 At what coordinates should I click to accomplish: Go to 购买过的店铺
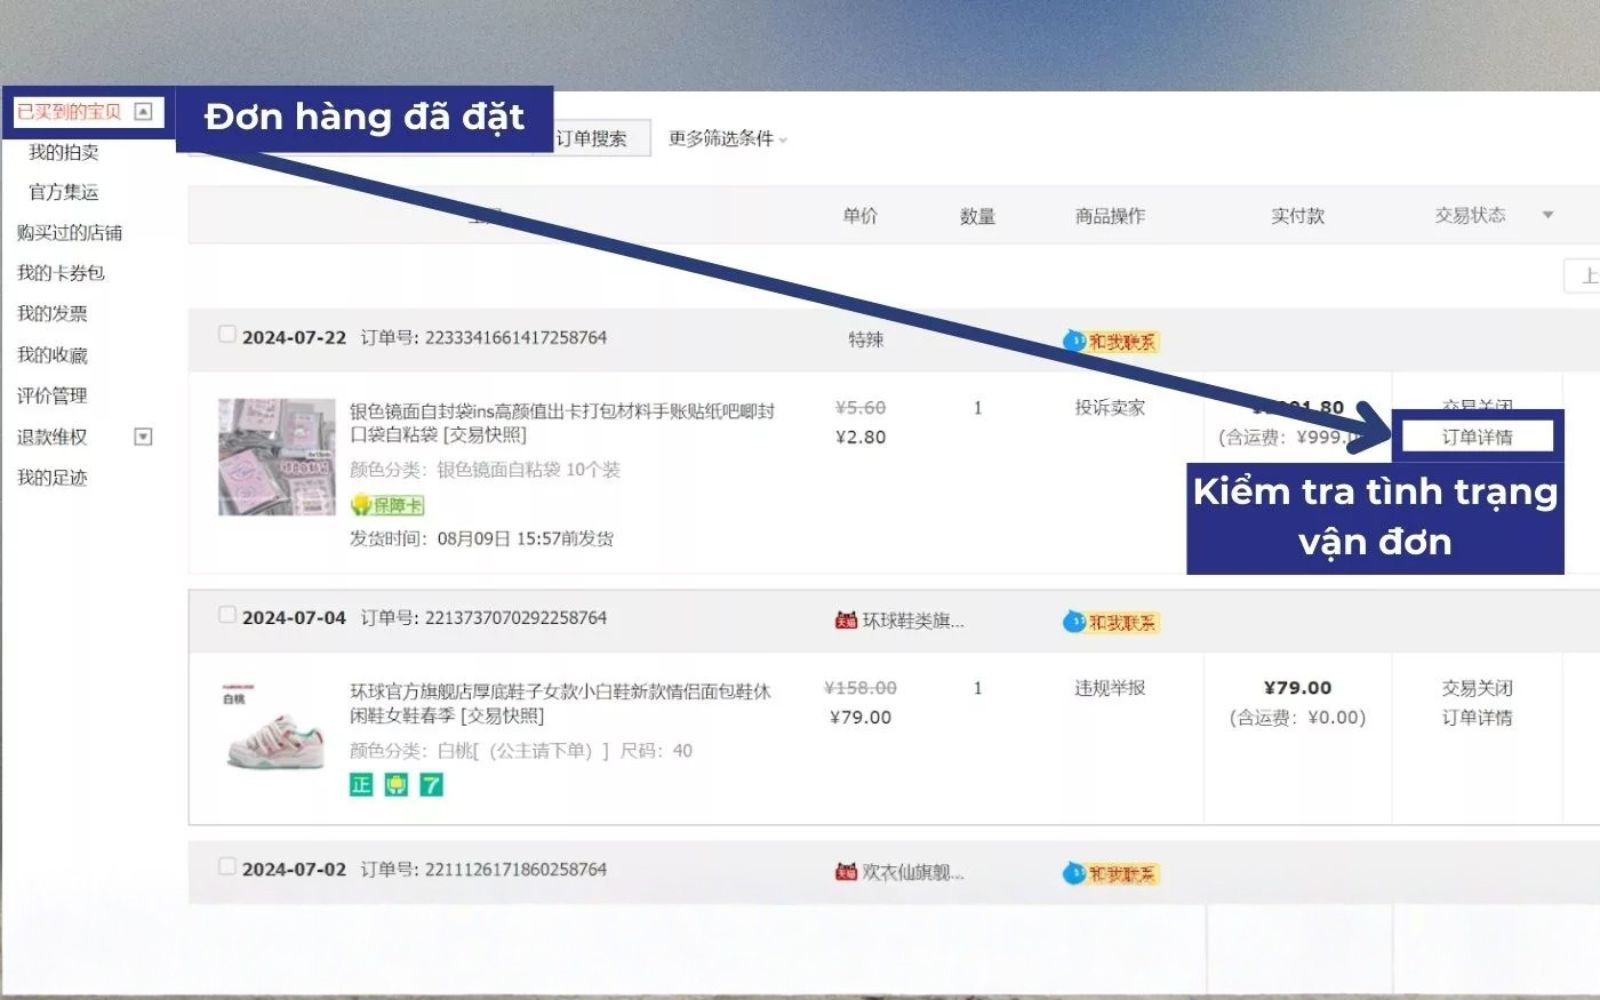69,232
